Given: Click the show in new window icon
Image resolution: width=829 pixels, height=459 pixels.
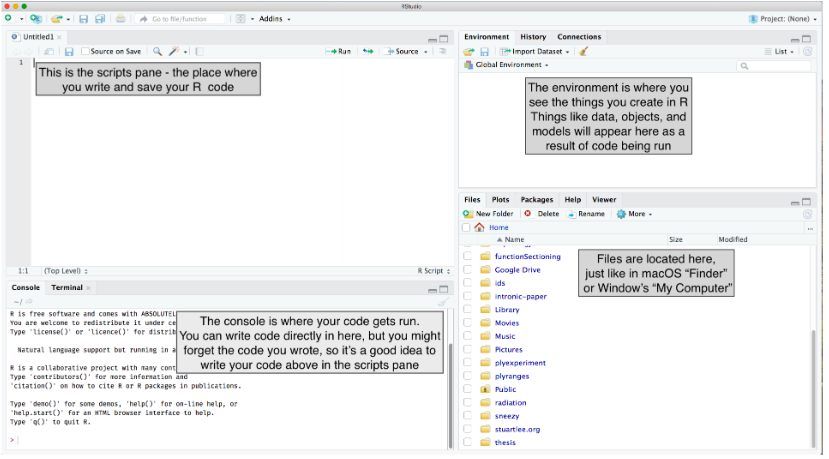Looking at the screenshot, I should pos(49,51).
